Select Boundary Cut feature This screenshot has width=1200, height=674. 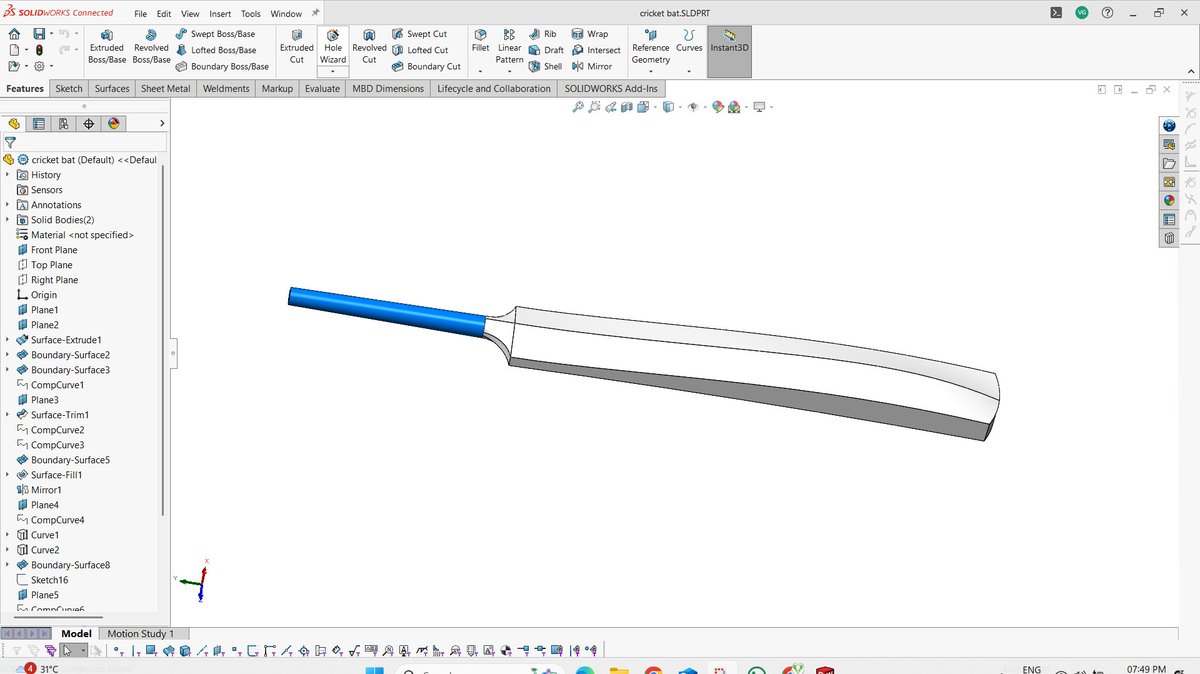(x=426, y=67)
